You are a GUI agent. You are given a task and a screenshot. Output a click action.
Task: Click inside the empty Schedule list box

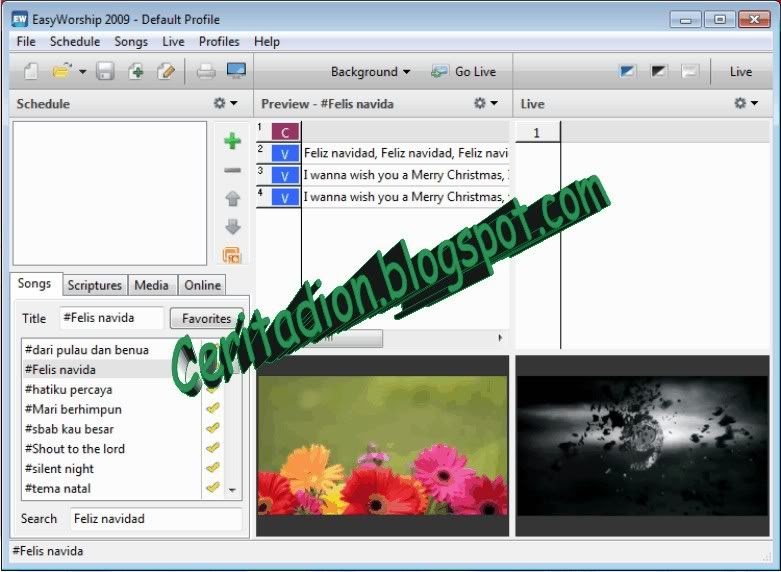tap(110, 193)
